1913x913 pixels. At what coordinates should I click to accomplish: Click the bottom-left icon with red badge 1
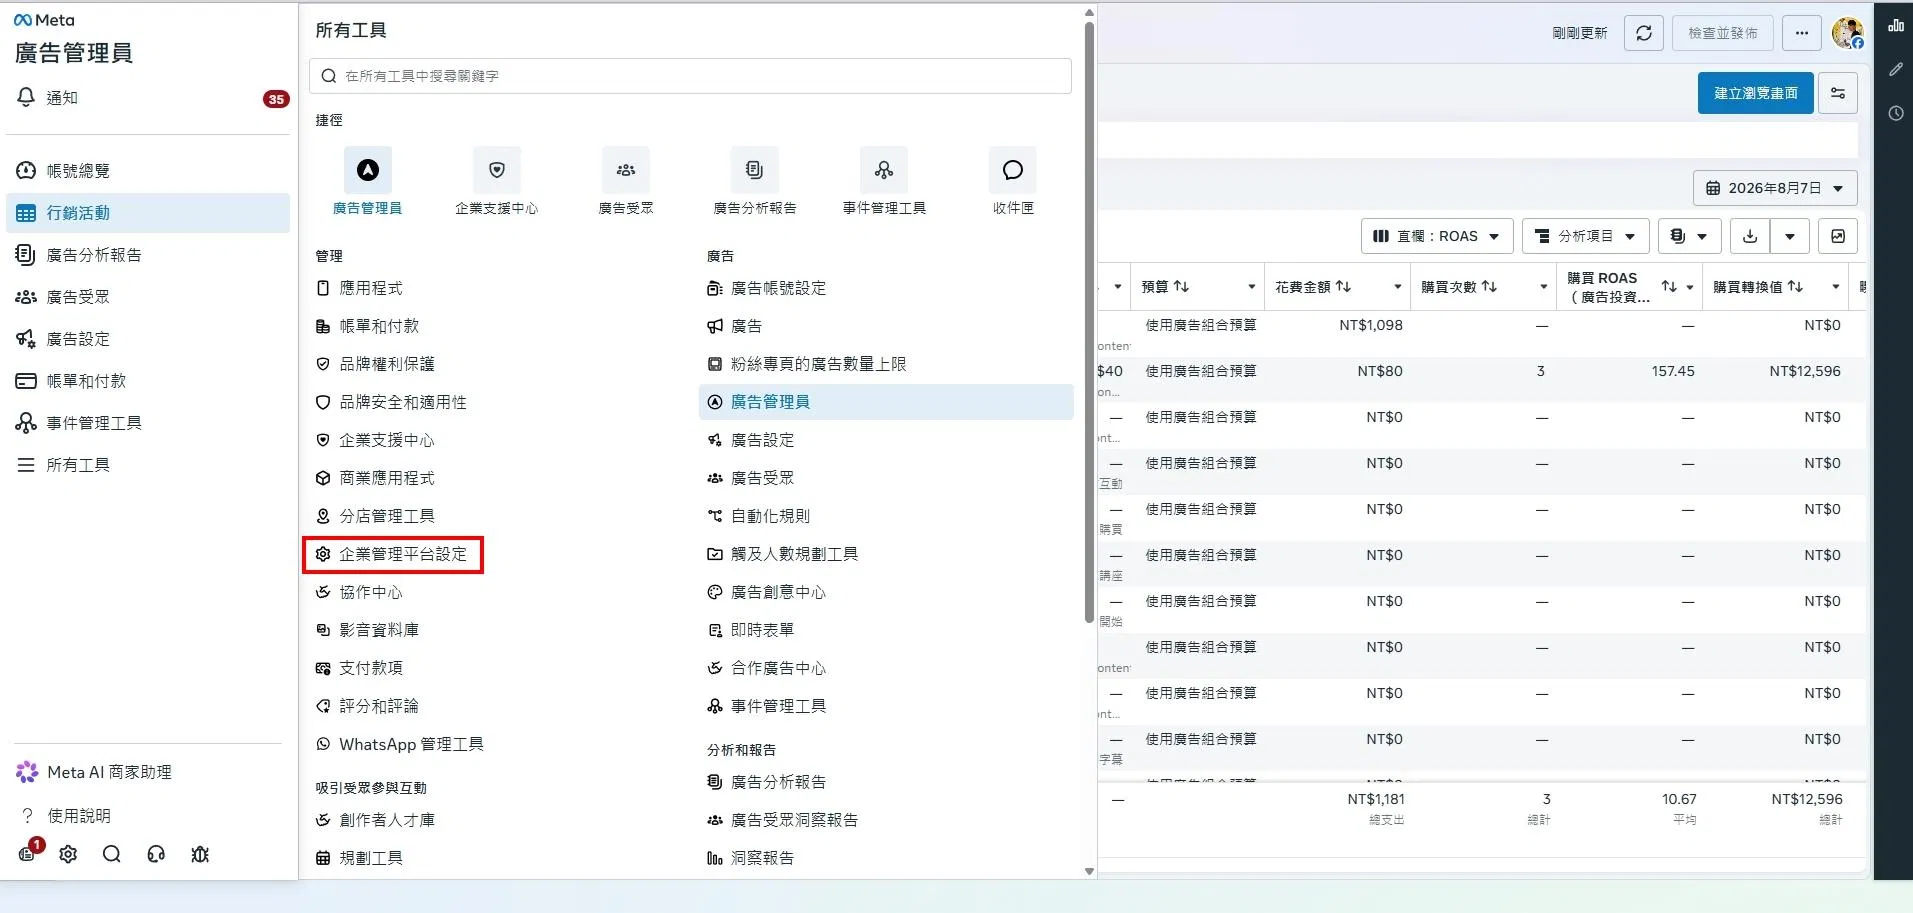tap(28, 853)
